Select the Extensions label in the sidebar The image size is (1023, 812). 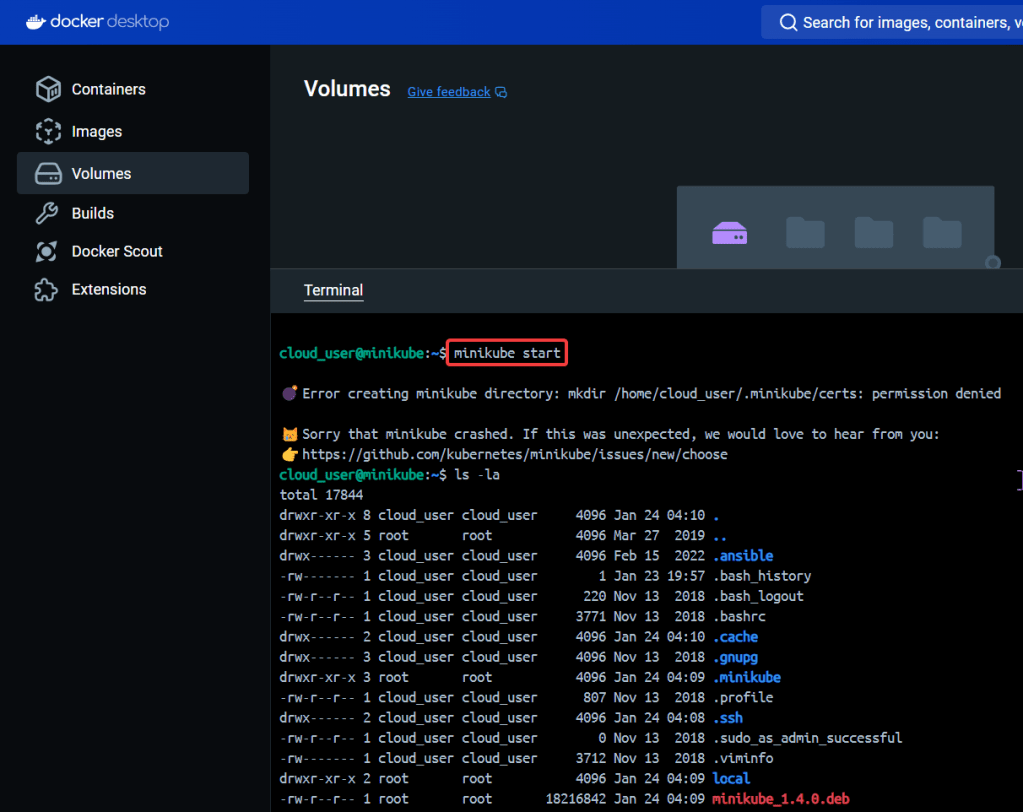coord(109,290)
